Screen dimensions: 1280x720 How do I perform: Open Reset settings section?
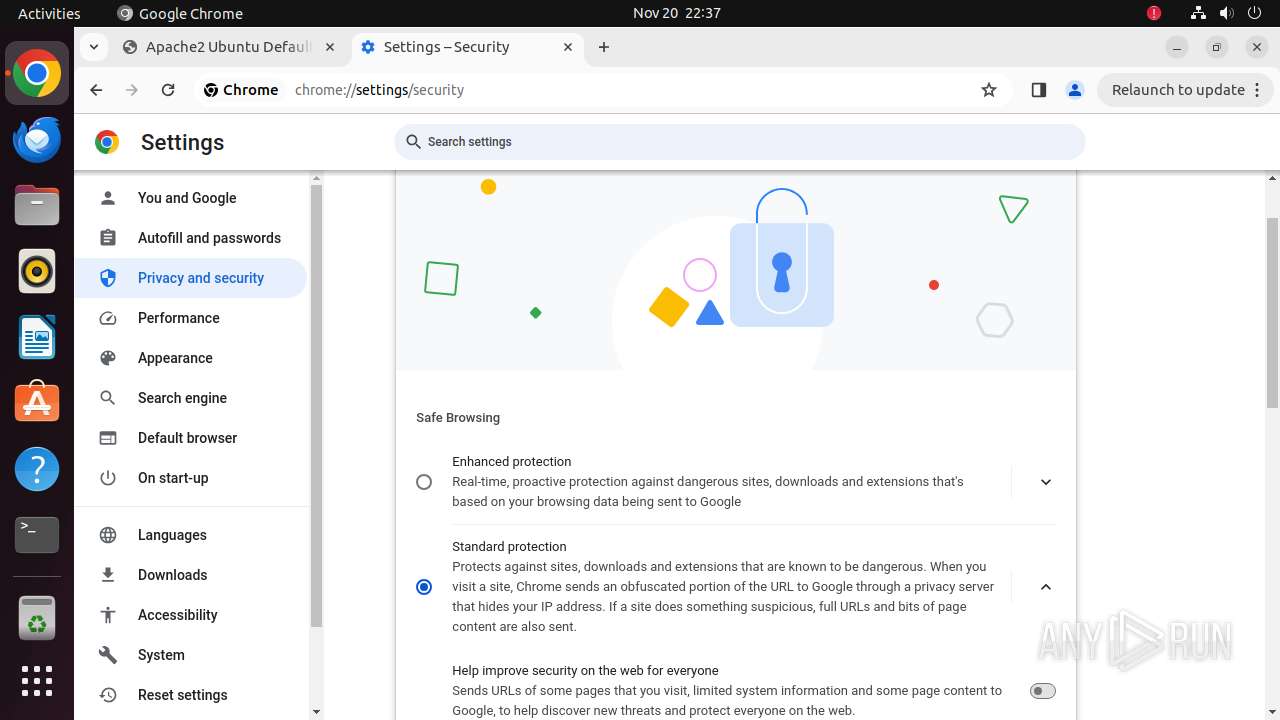coord(190,695)
